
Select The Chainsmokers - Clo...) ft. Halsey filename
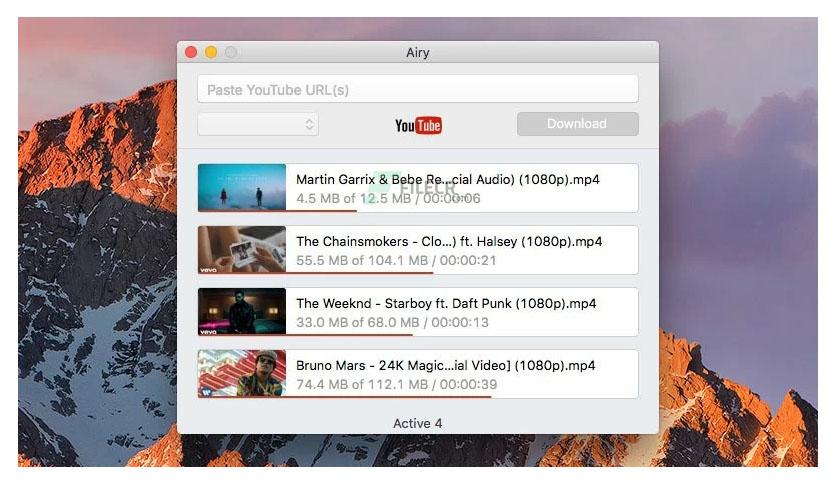coord(449,241)
